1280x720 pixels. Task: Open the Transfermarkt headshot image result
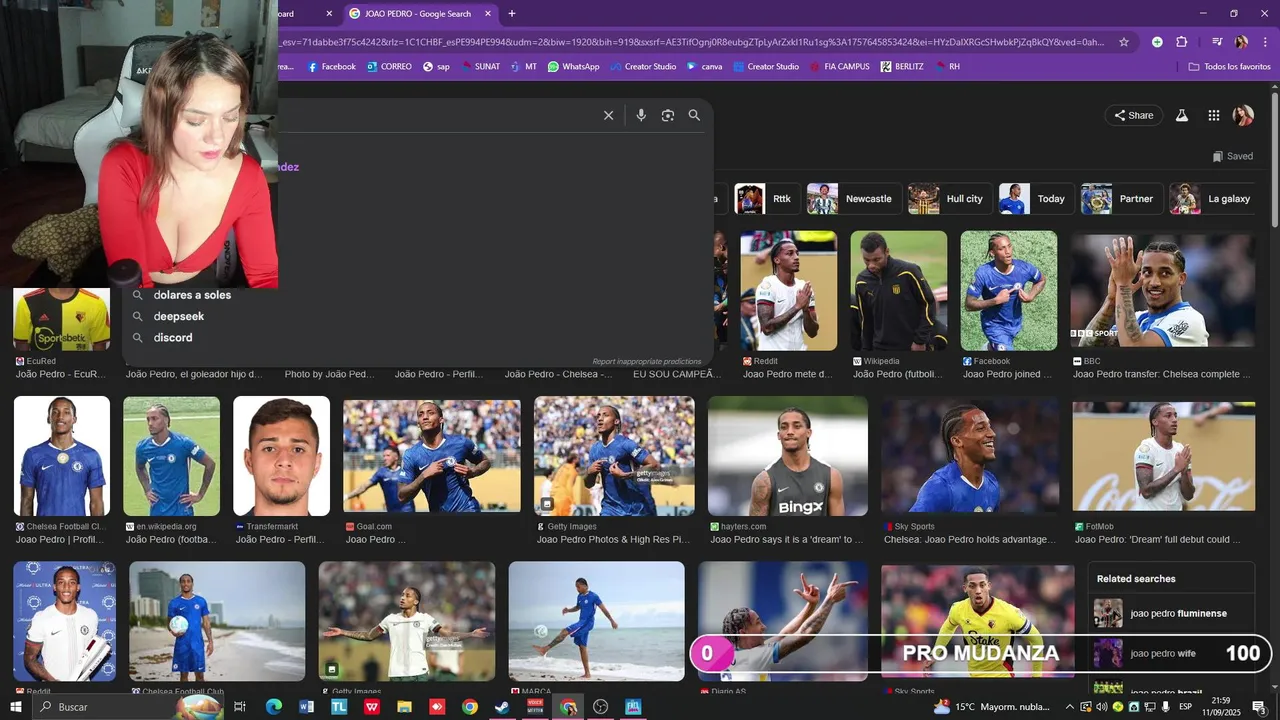pyautogui.click(x=281, y=456)
